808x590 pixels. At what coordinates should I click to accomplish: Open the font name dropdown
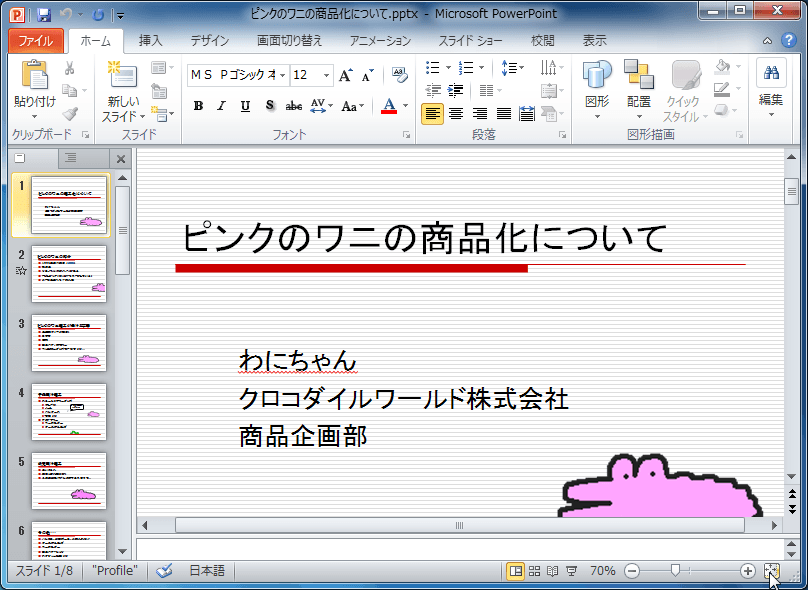[x=283, y=76]
